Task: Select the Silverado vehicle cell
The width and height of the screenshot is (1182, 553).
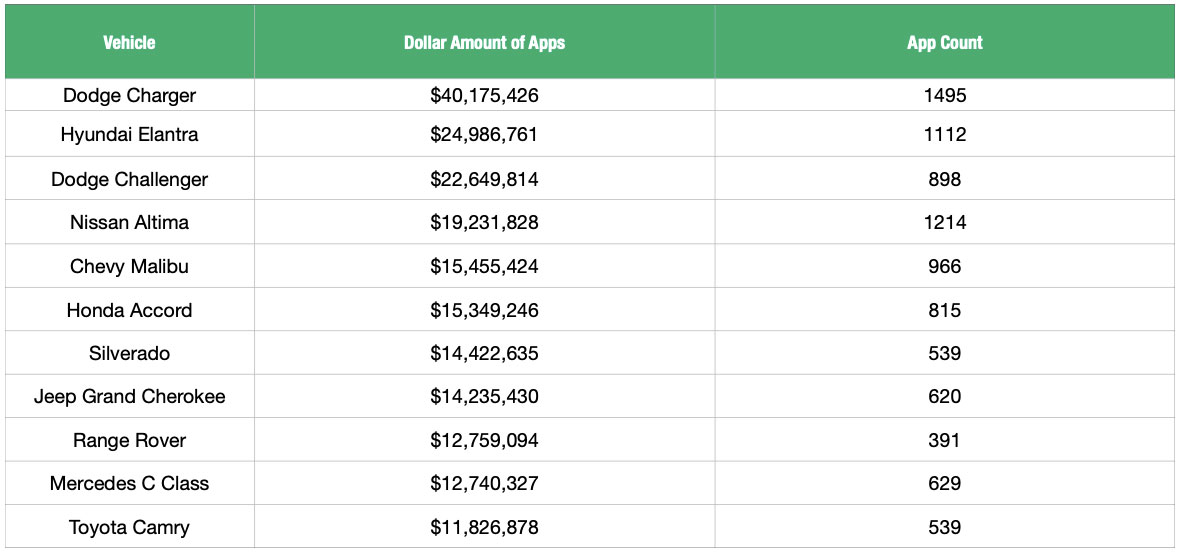Action: point(129,353)
